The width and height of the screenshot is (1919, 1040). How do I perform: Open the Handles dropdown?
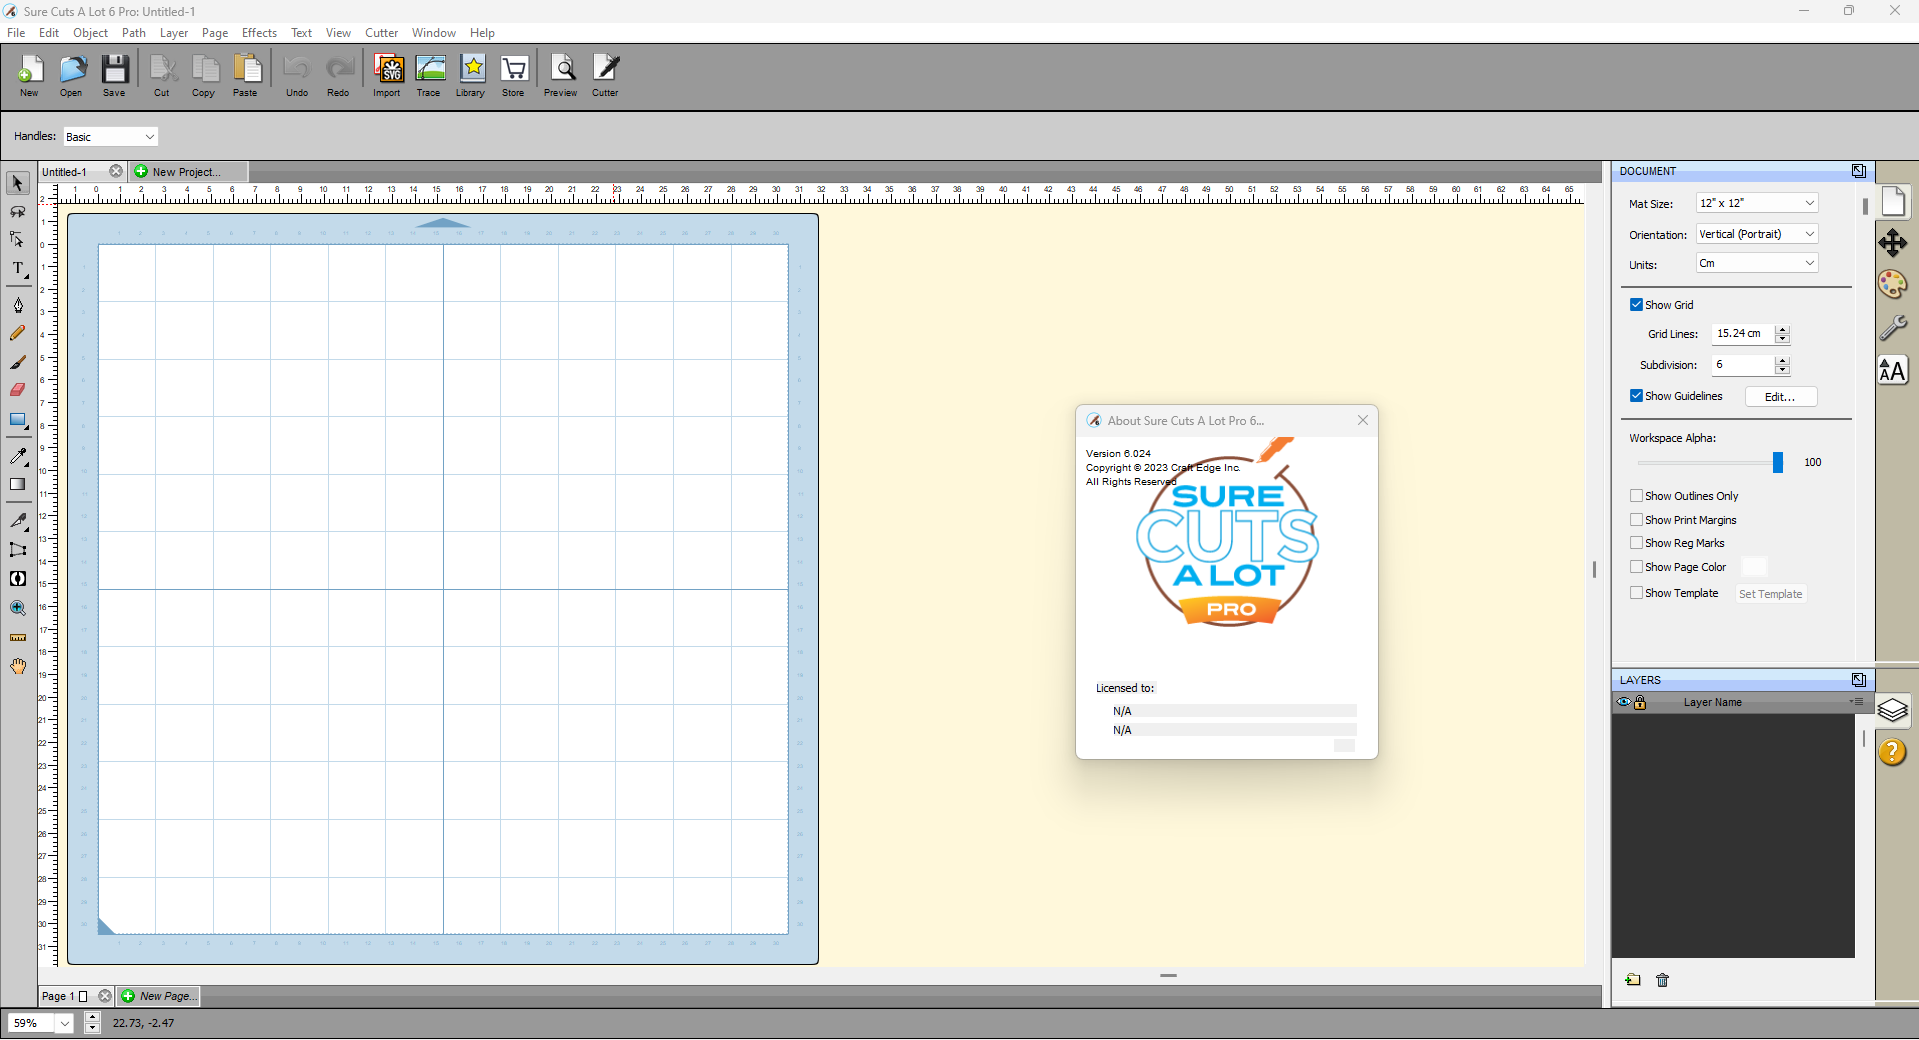click(111, 137)
